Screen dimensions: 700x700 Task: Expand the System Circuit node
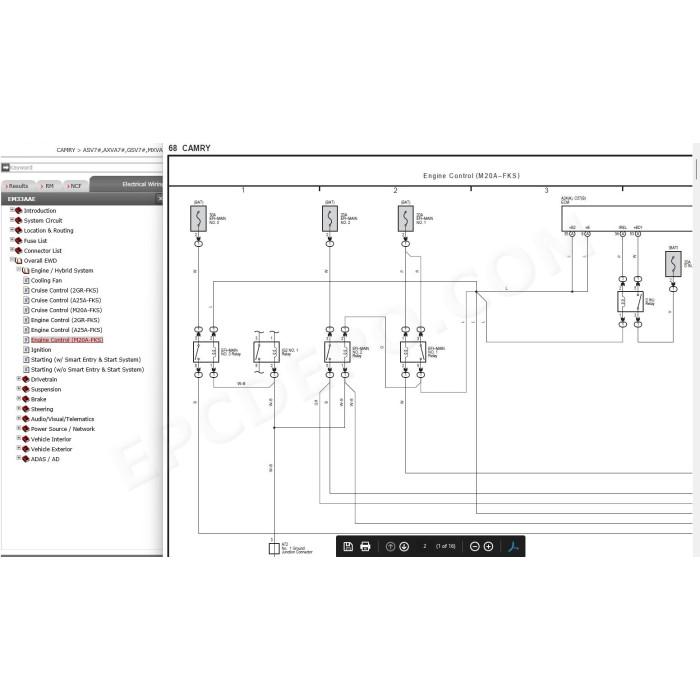[x=12, y=220]
